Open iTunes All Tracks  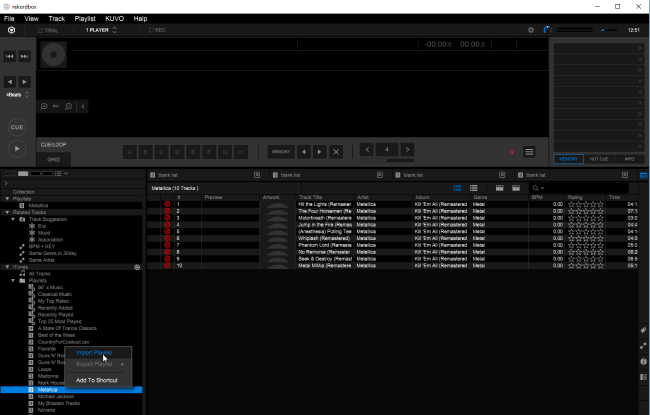tap(39, 274)
